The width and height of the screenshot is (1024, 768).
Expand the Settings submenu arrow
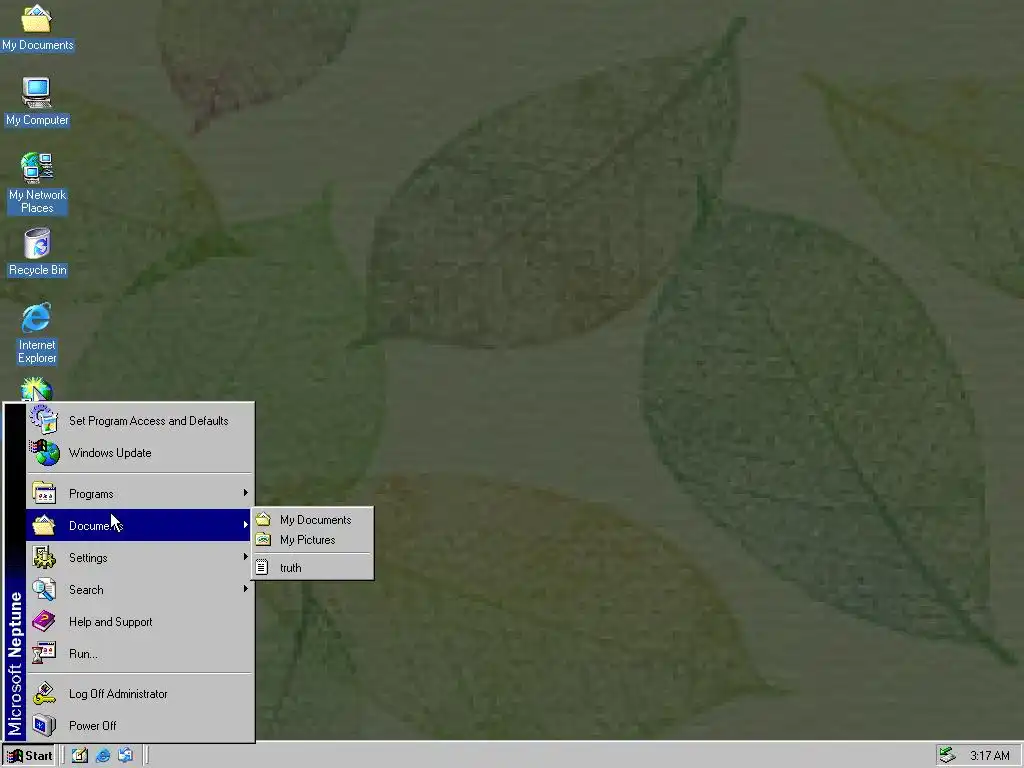point(246,556)
